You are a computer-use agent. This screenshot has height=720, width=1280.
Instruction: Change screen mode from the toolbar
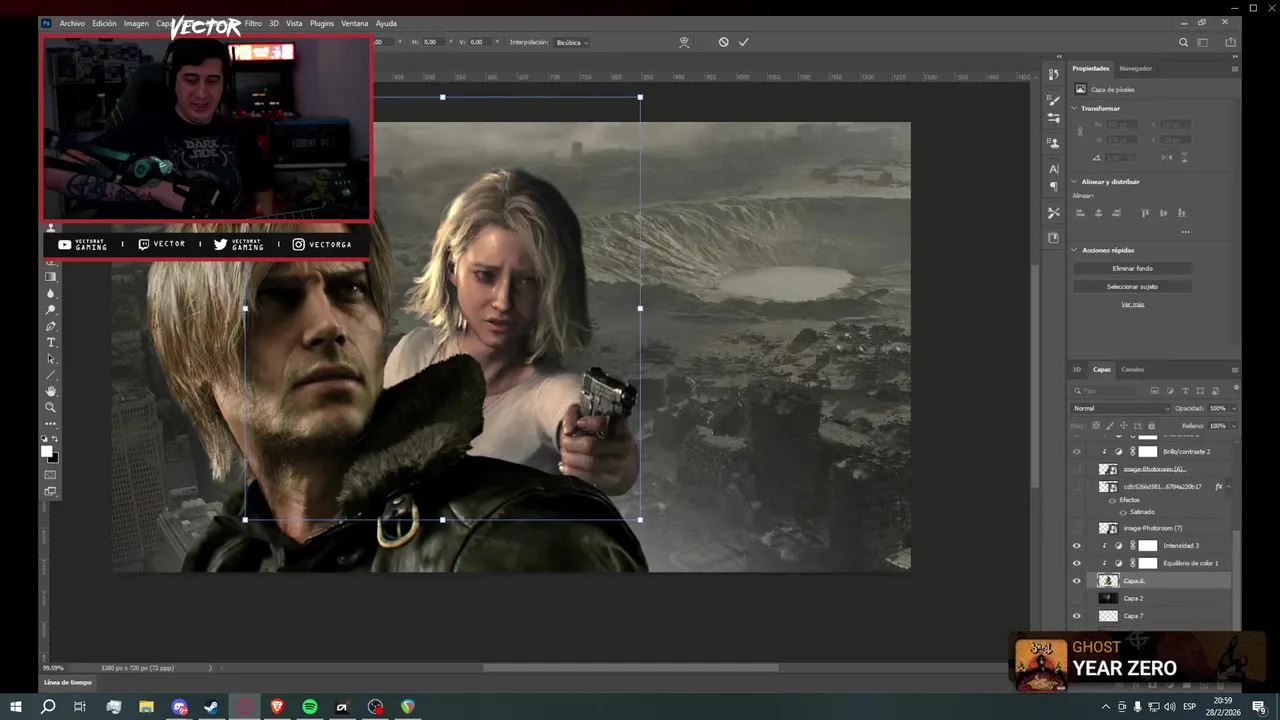pyautogui.click(x=51, y=491)
